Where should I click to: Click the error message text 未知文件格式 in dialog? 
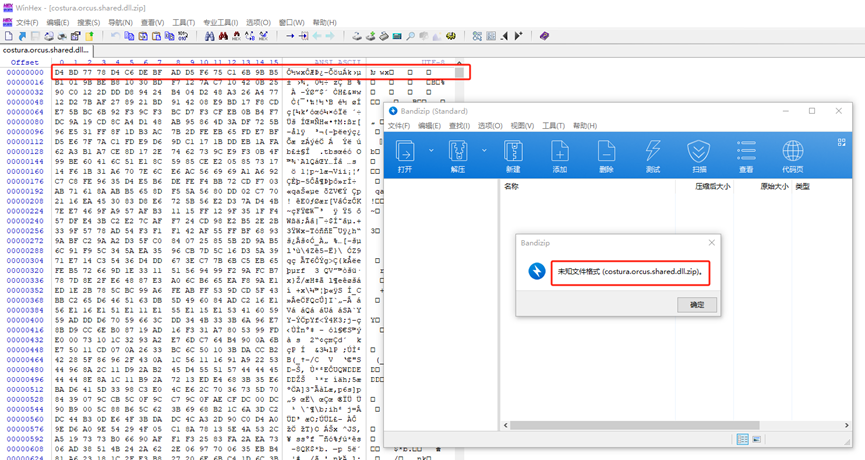pos(630,272)
